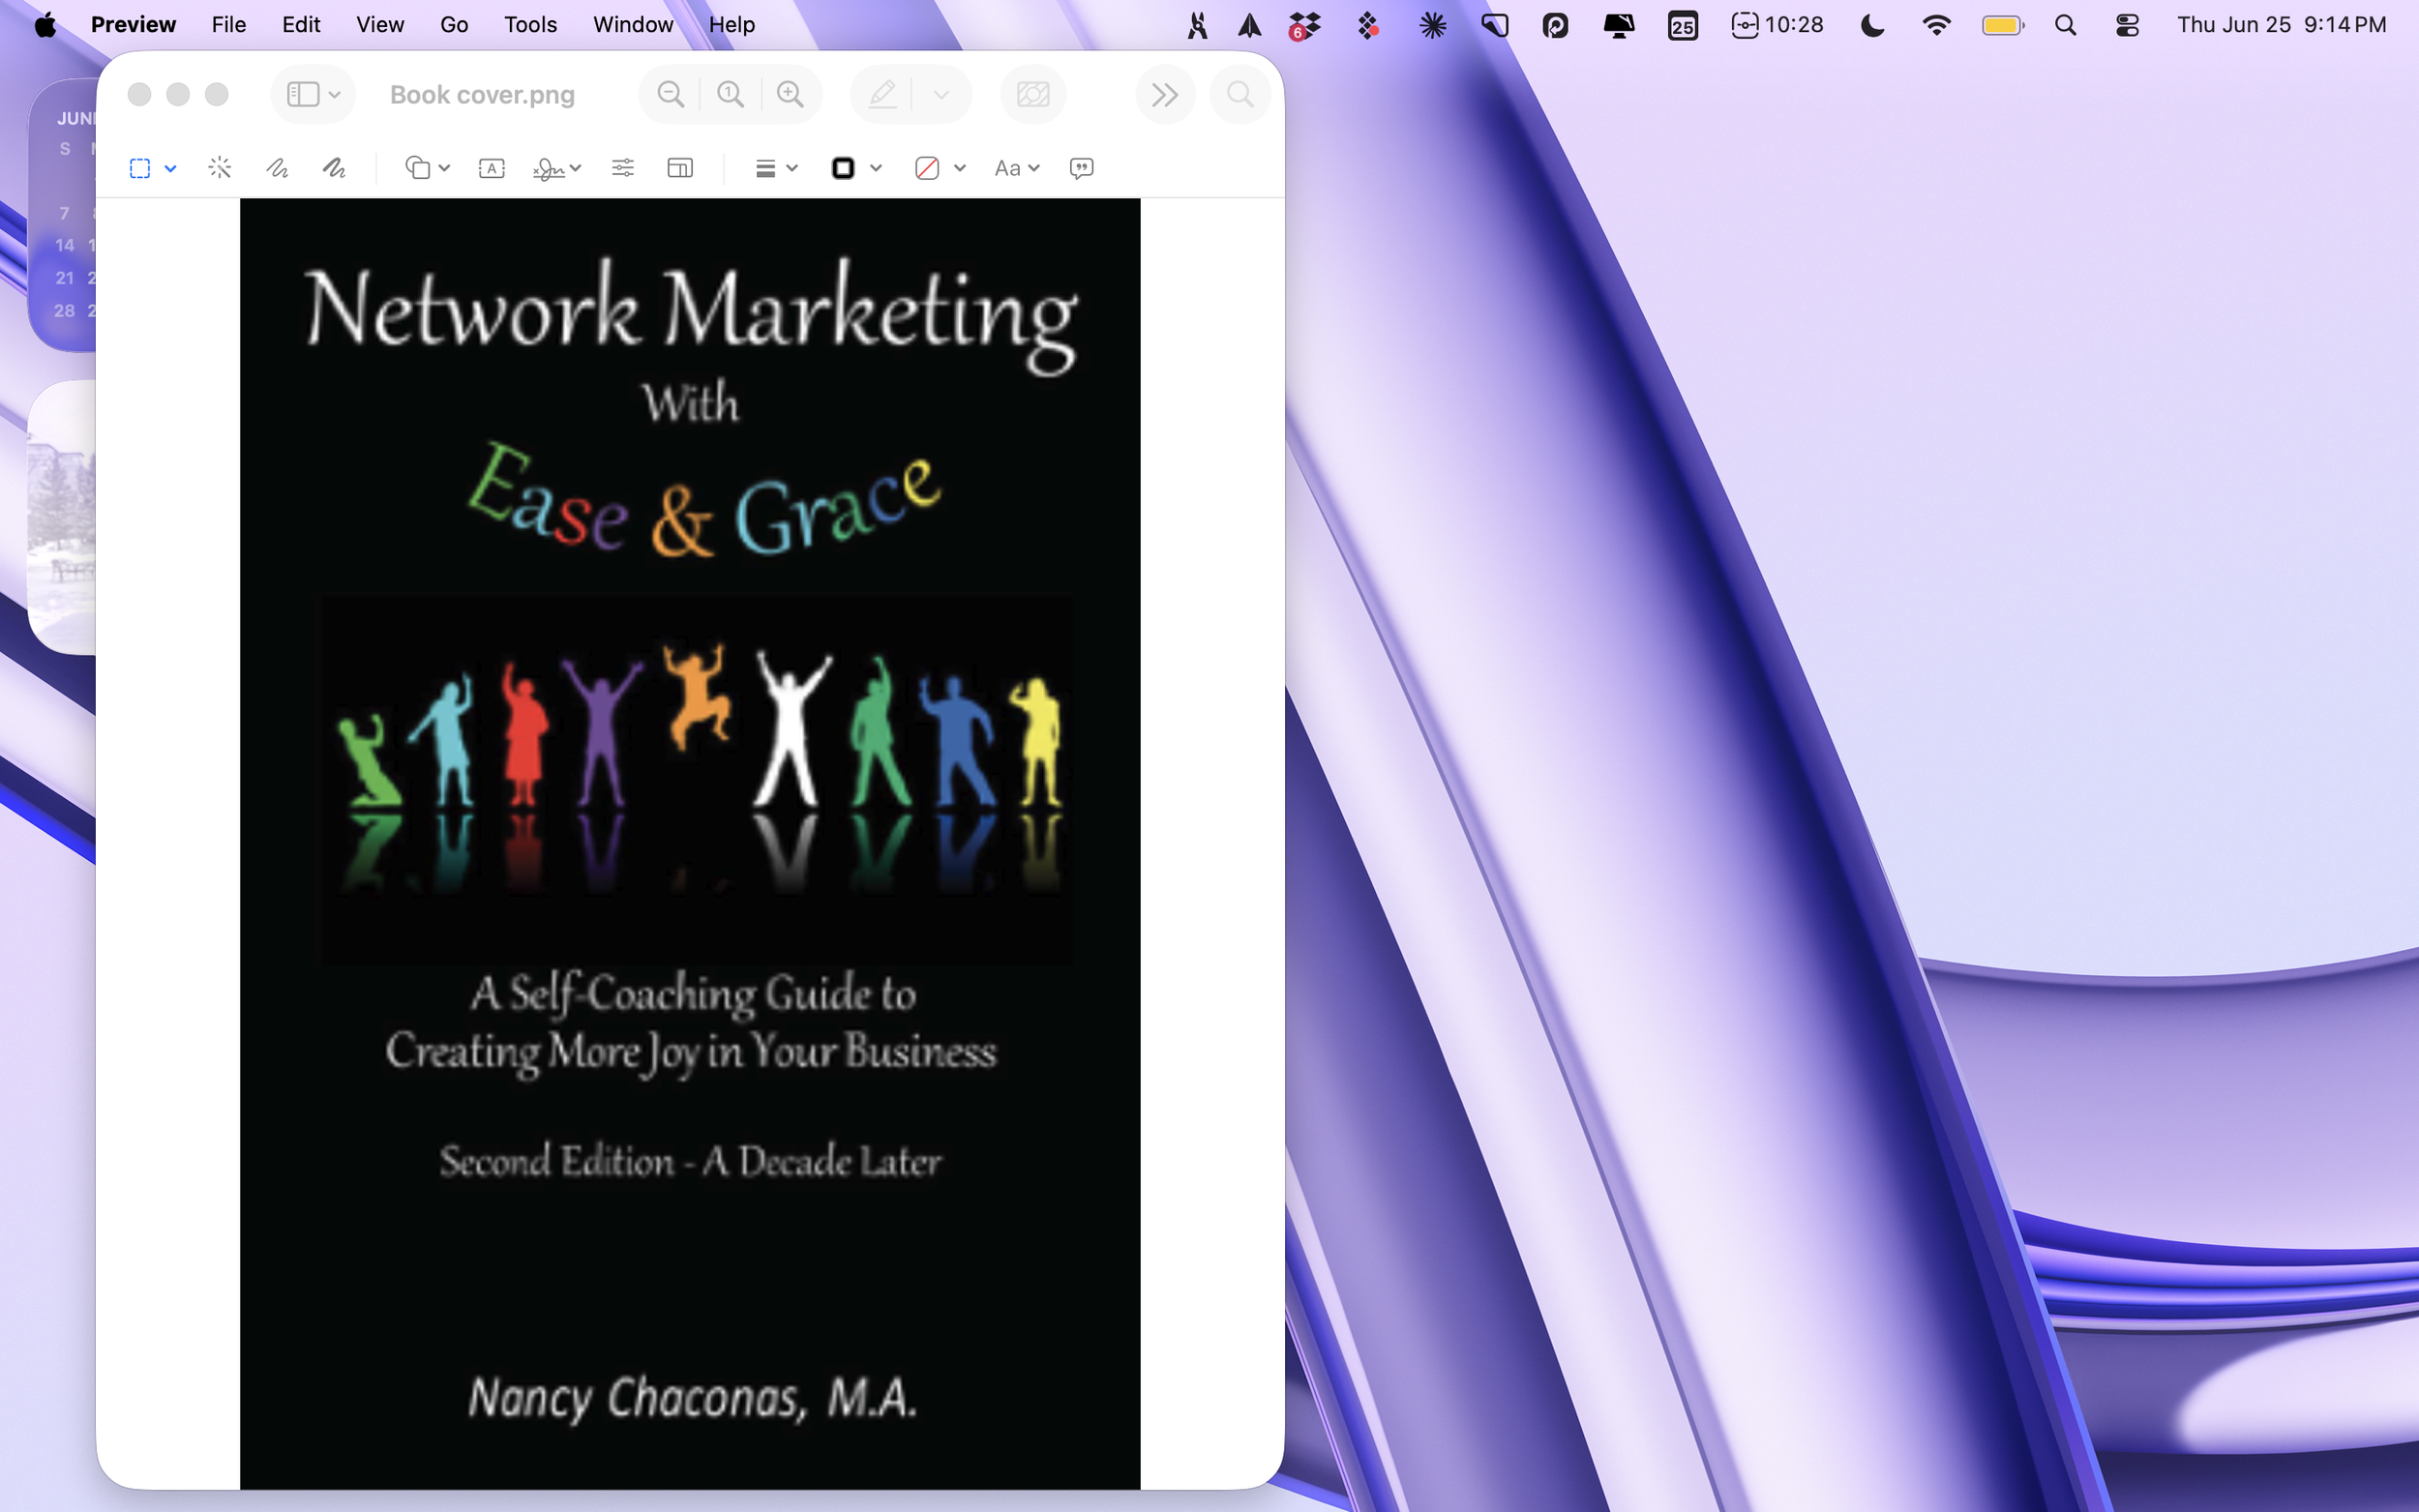Image resolution: width=2419 pixels, height=1512 pixels.
Task: Click the Book cover.png window title
Action: point(482,94)
